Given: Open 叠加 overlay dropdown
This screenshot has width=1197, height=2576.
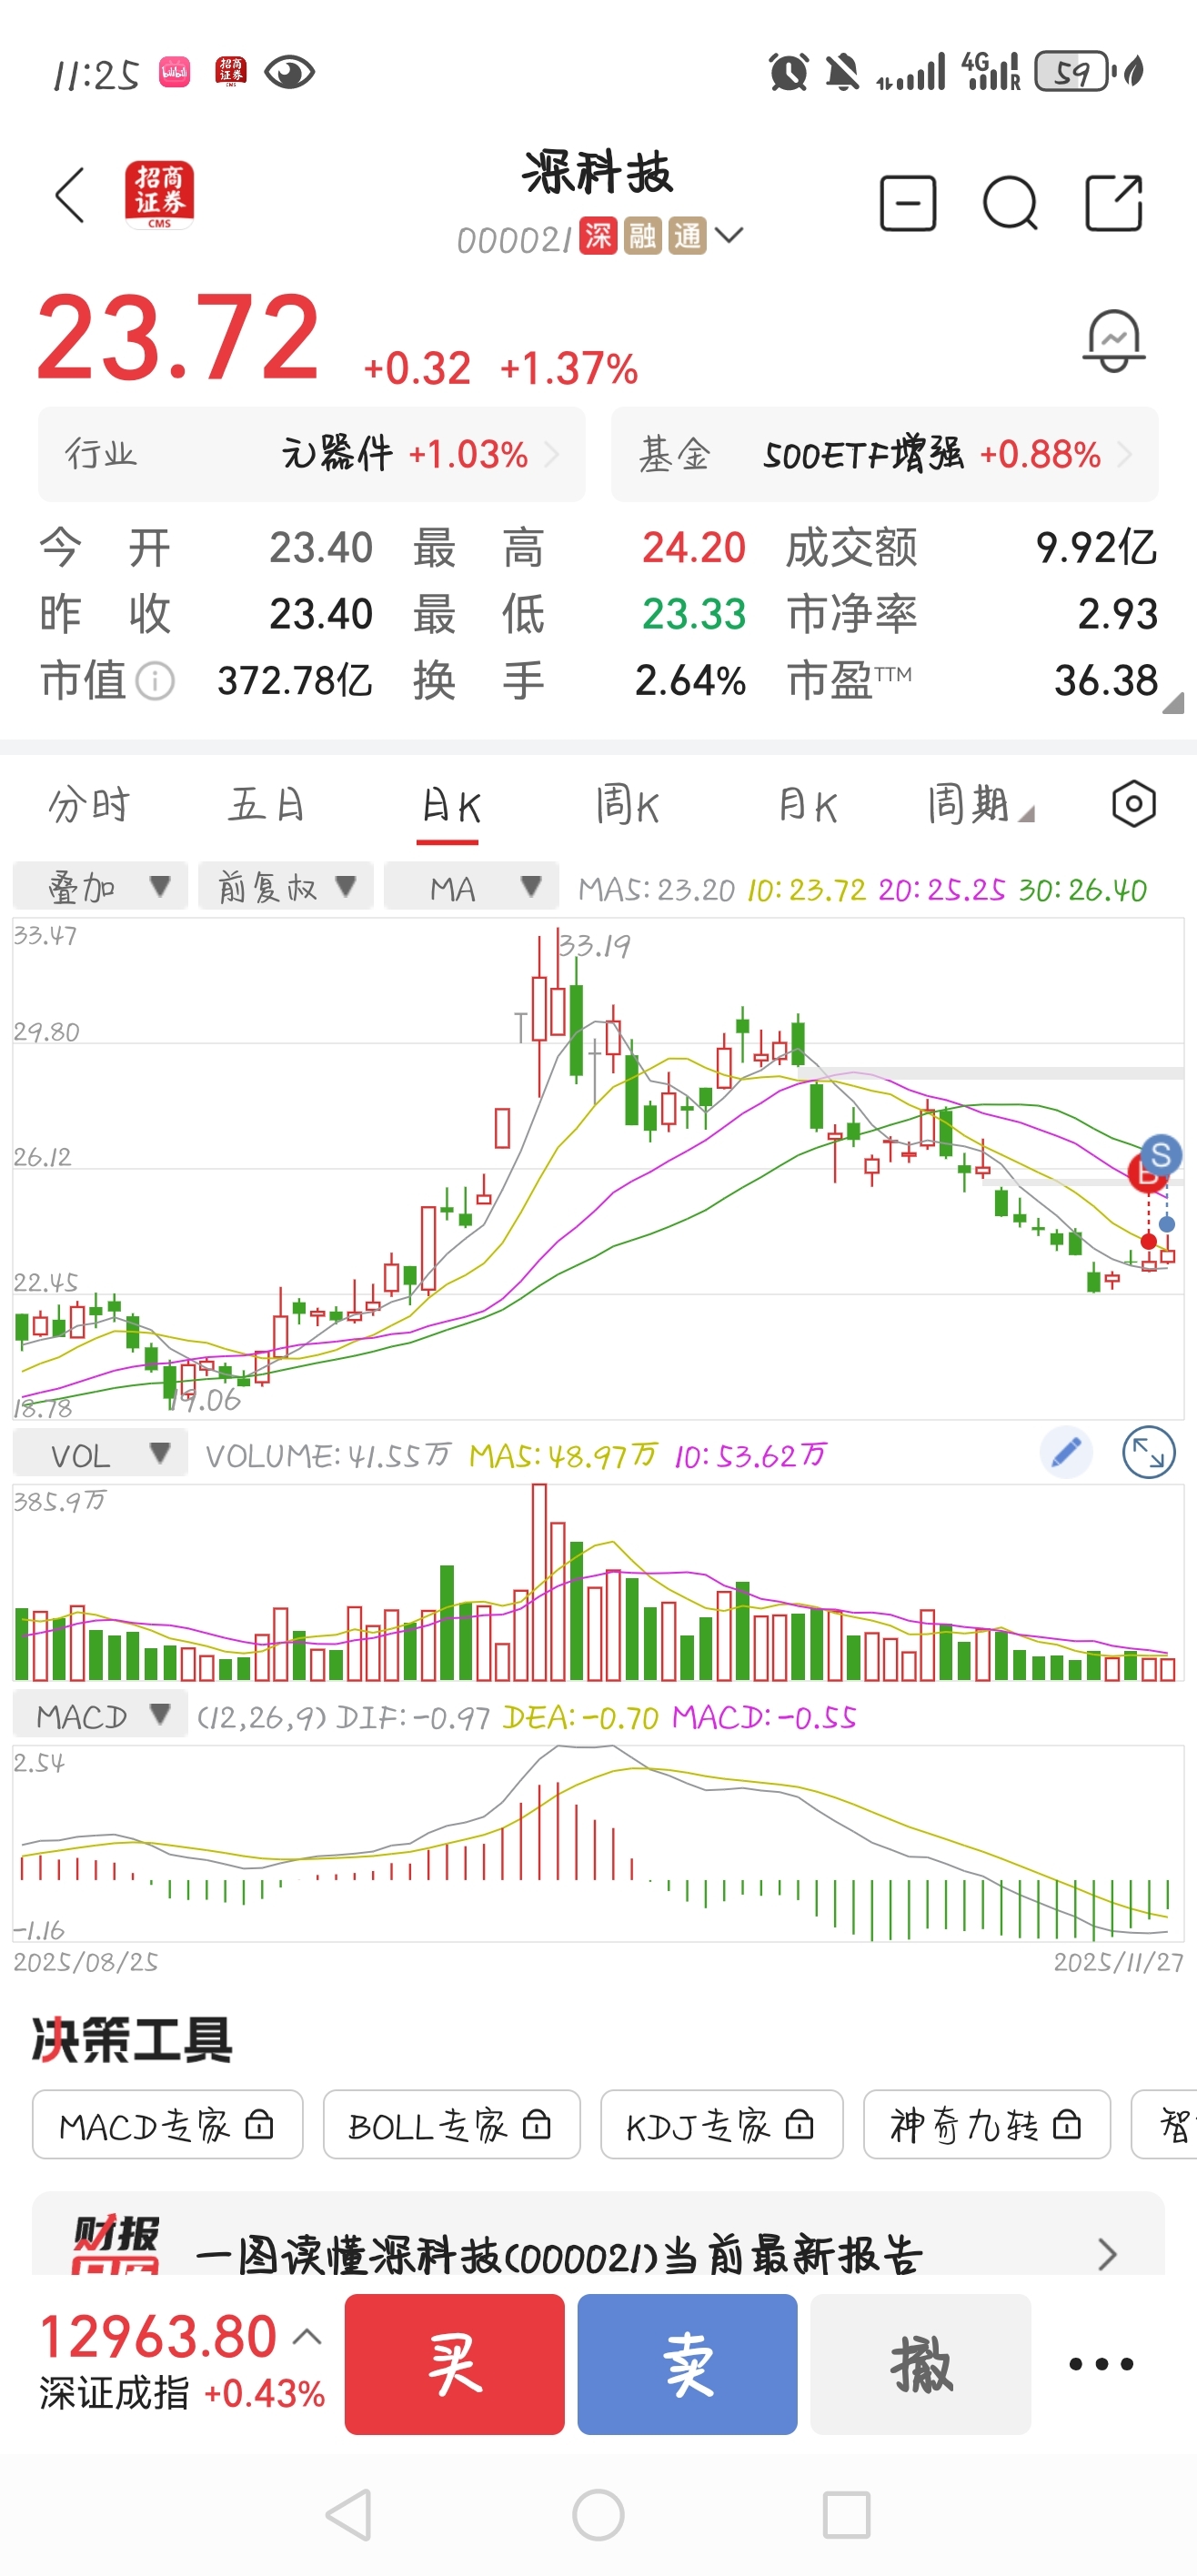Looking at the screenshot, I should pyautogui.click(x=100, y=886).
